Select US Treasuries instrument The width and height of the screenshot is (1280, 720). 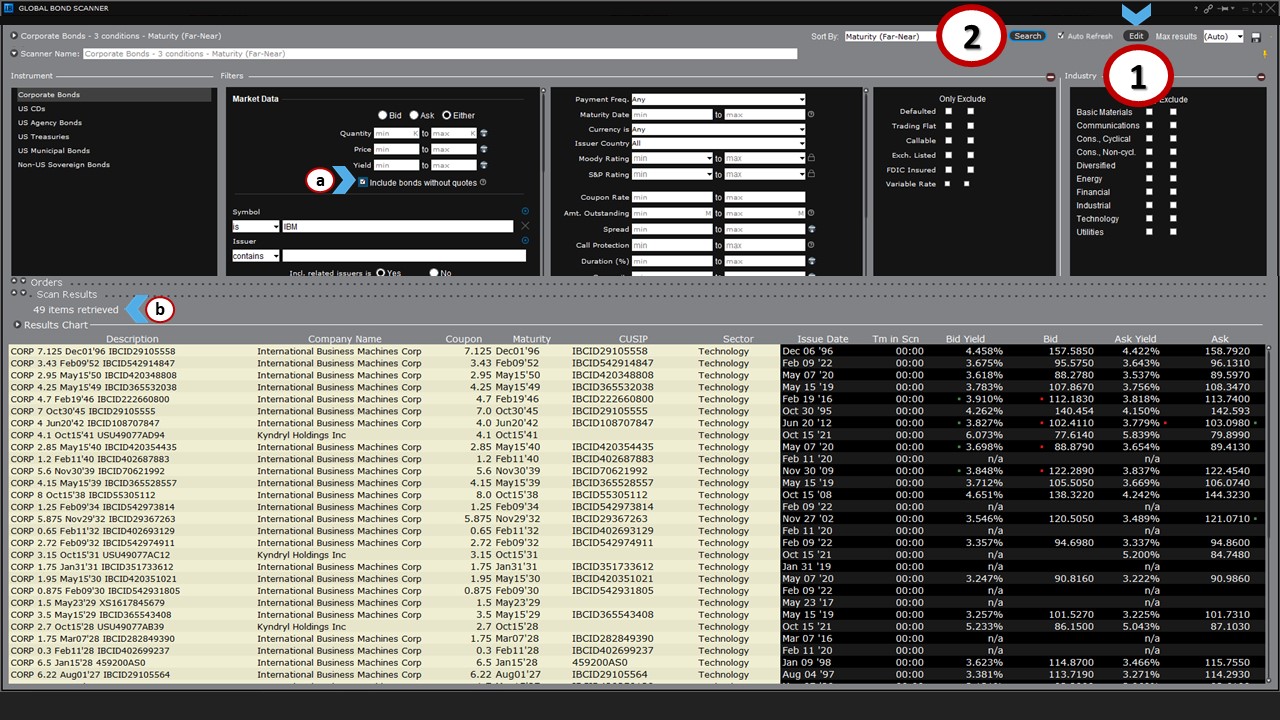(x=43, y=137)
